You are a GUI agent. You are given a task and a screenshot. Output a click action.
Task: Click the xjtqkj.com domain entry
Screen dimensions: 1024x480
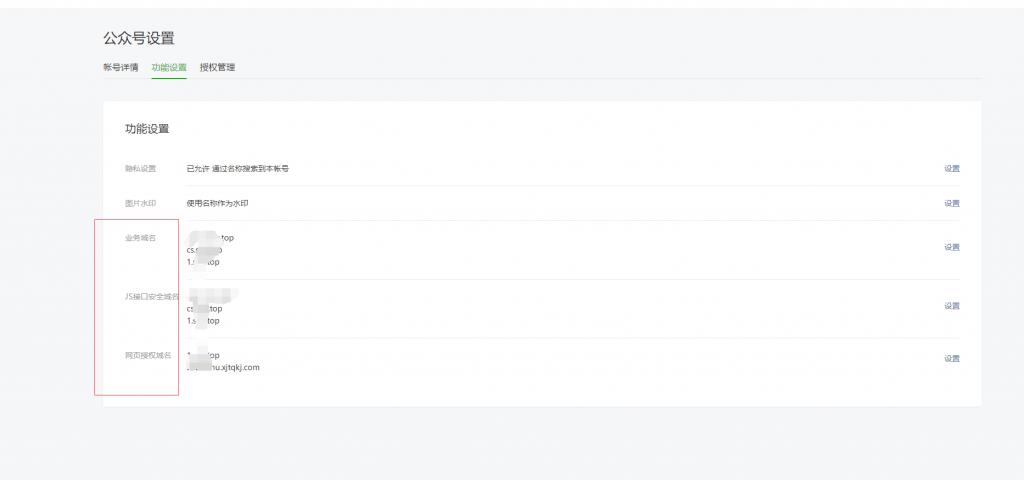[x=224, y=367]
